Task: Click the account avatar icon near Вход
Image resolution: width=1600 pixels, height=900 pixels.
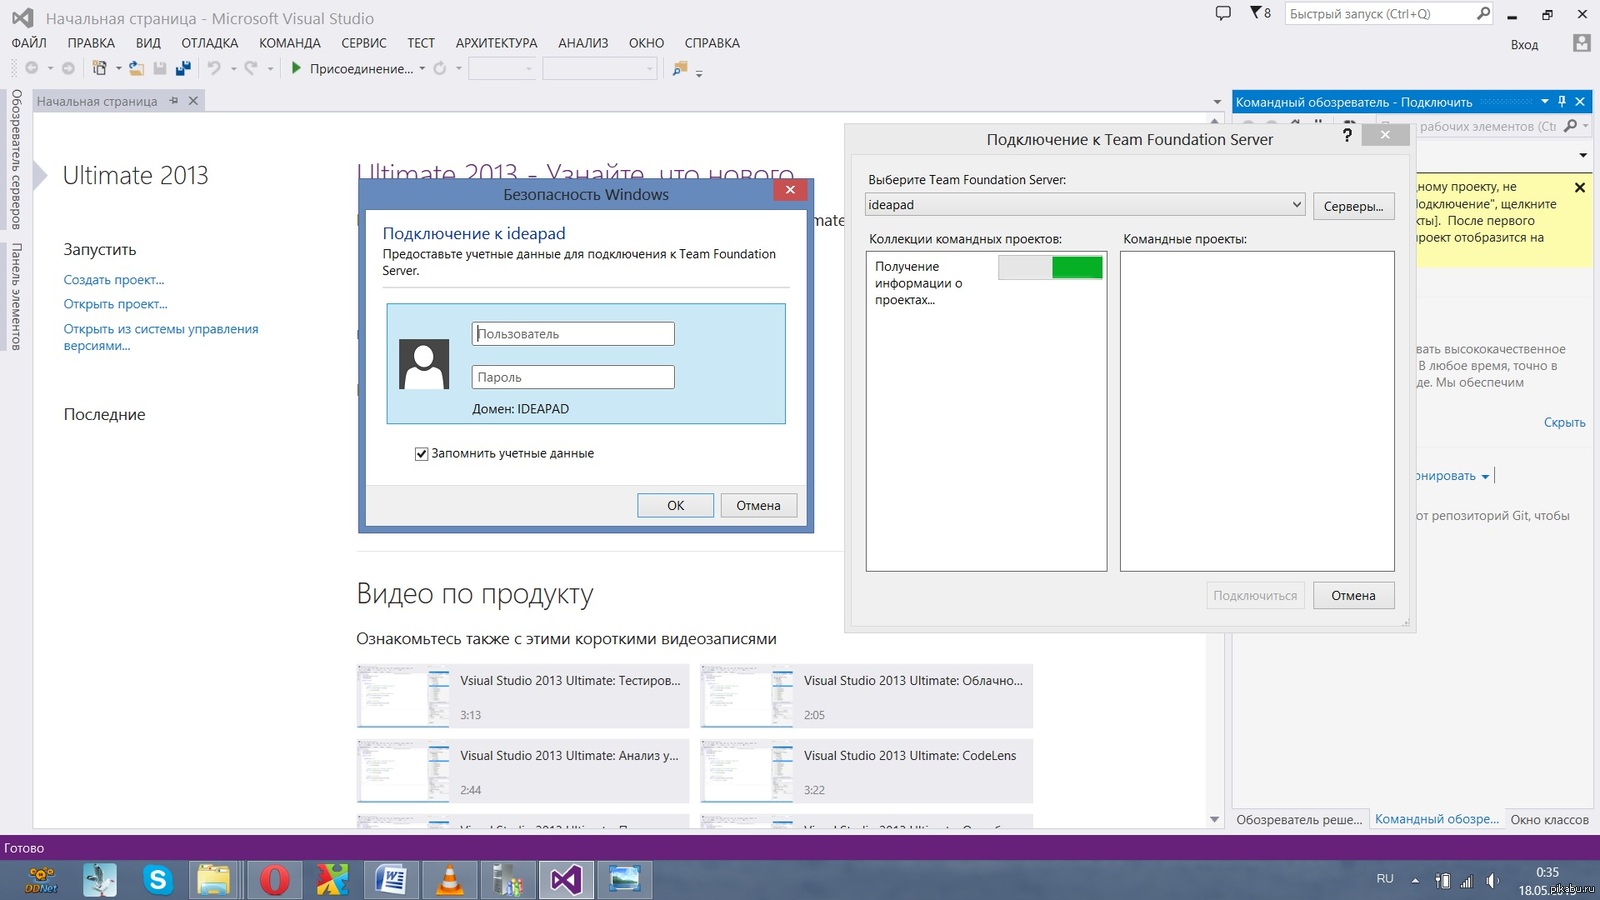Action: click(1581, 43)
